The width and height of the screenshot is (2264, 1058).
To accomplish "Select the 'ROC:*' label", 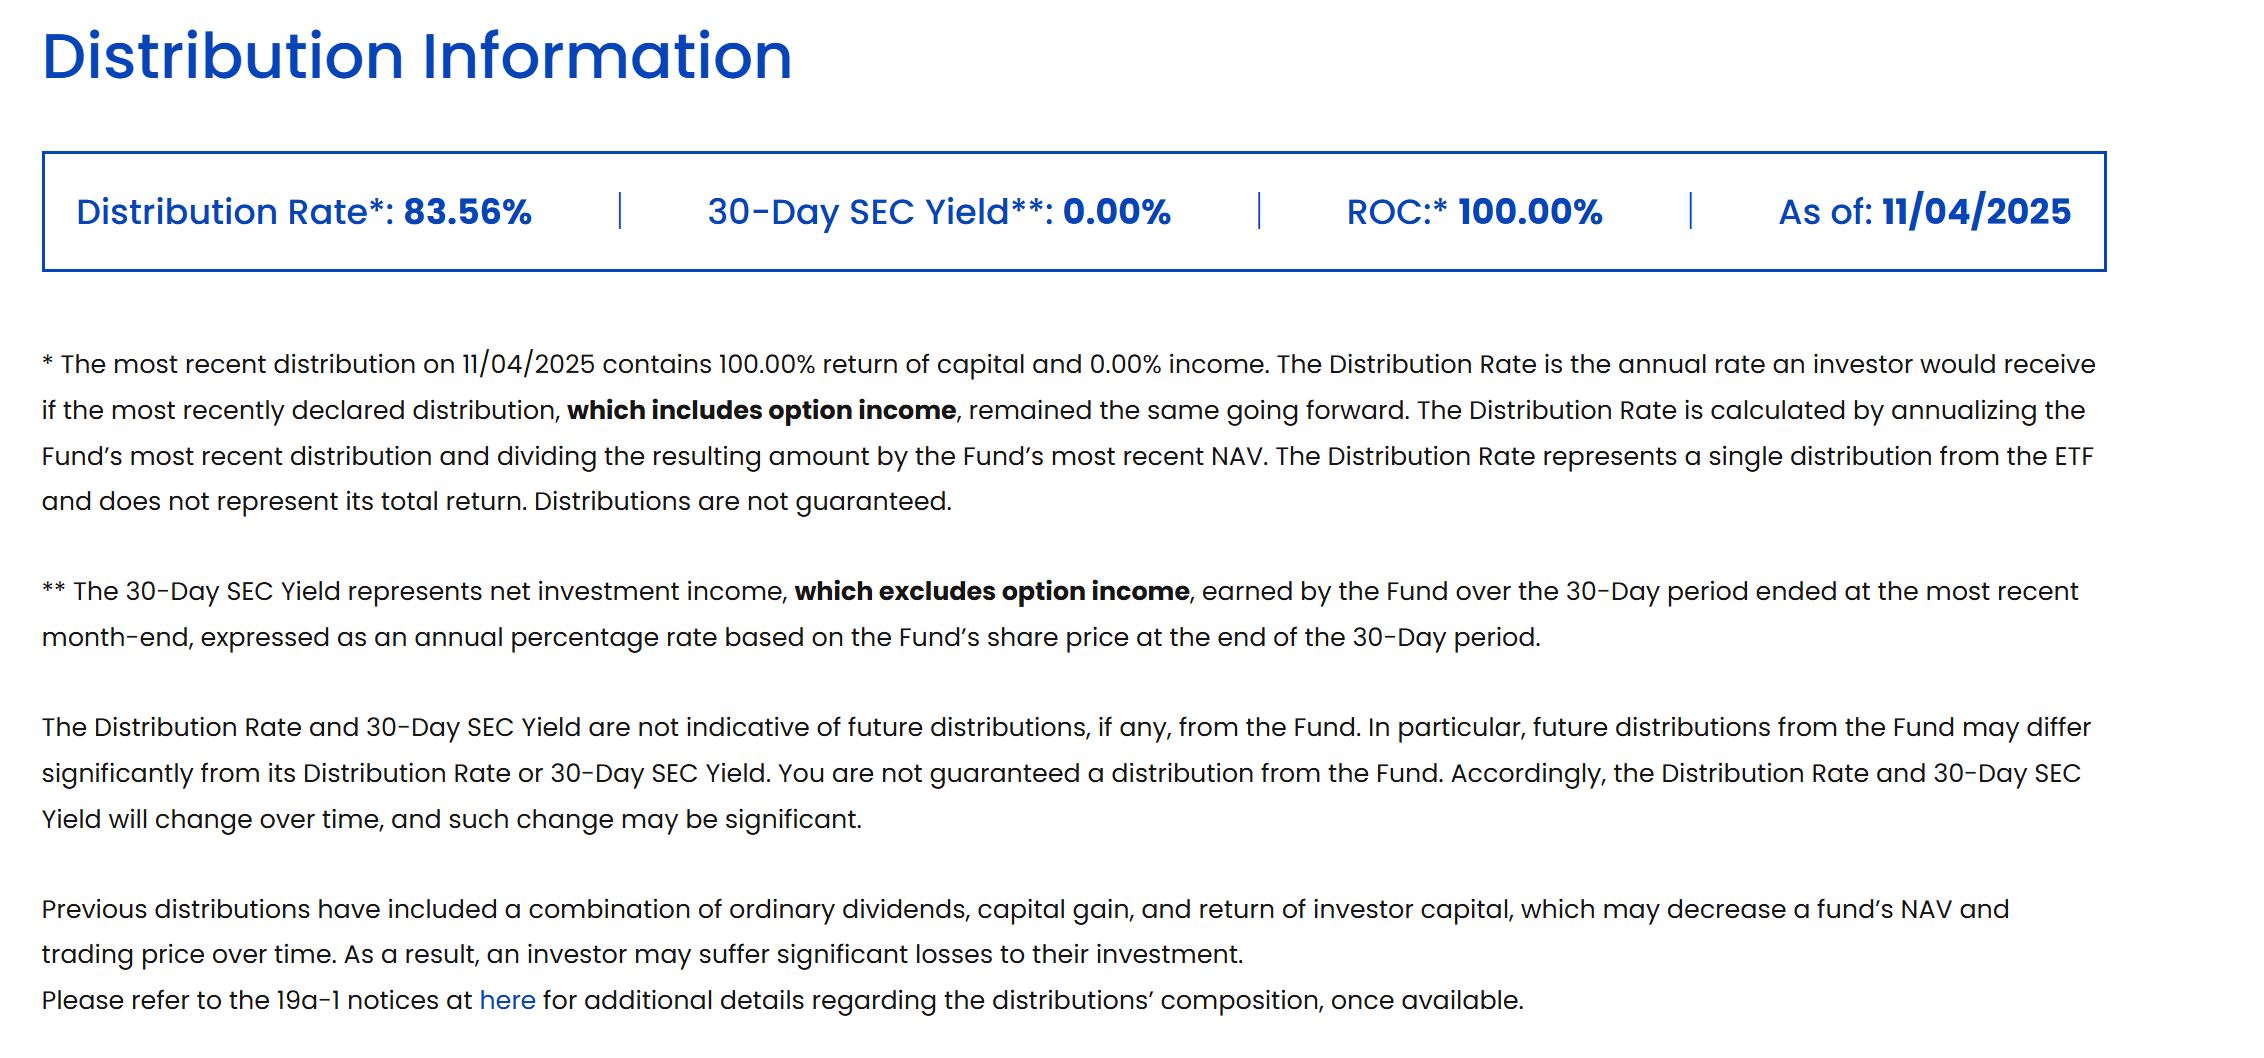I will click(1396, 212).
